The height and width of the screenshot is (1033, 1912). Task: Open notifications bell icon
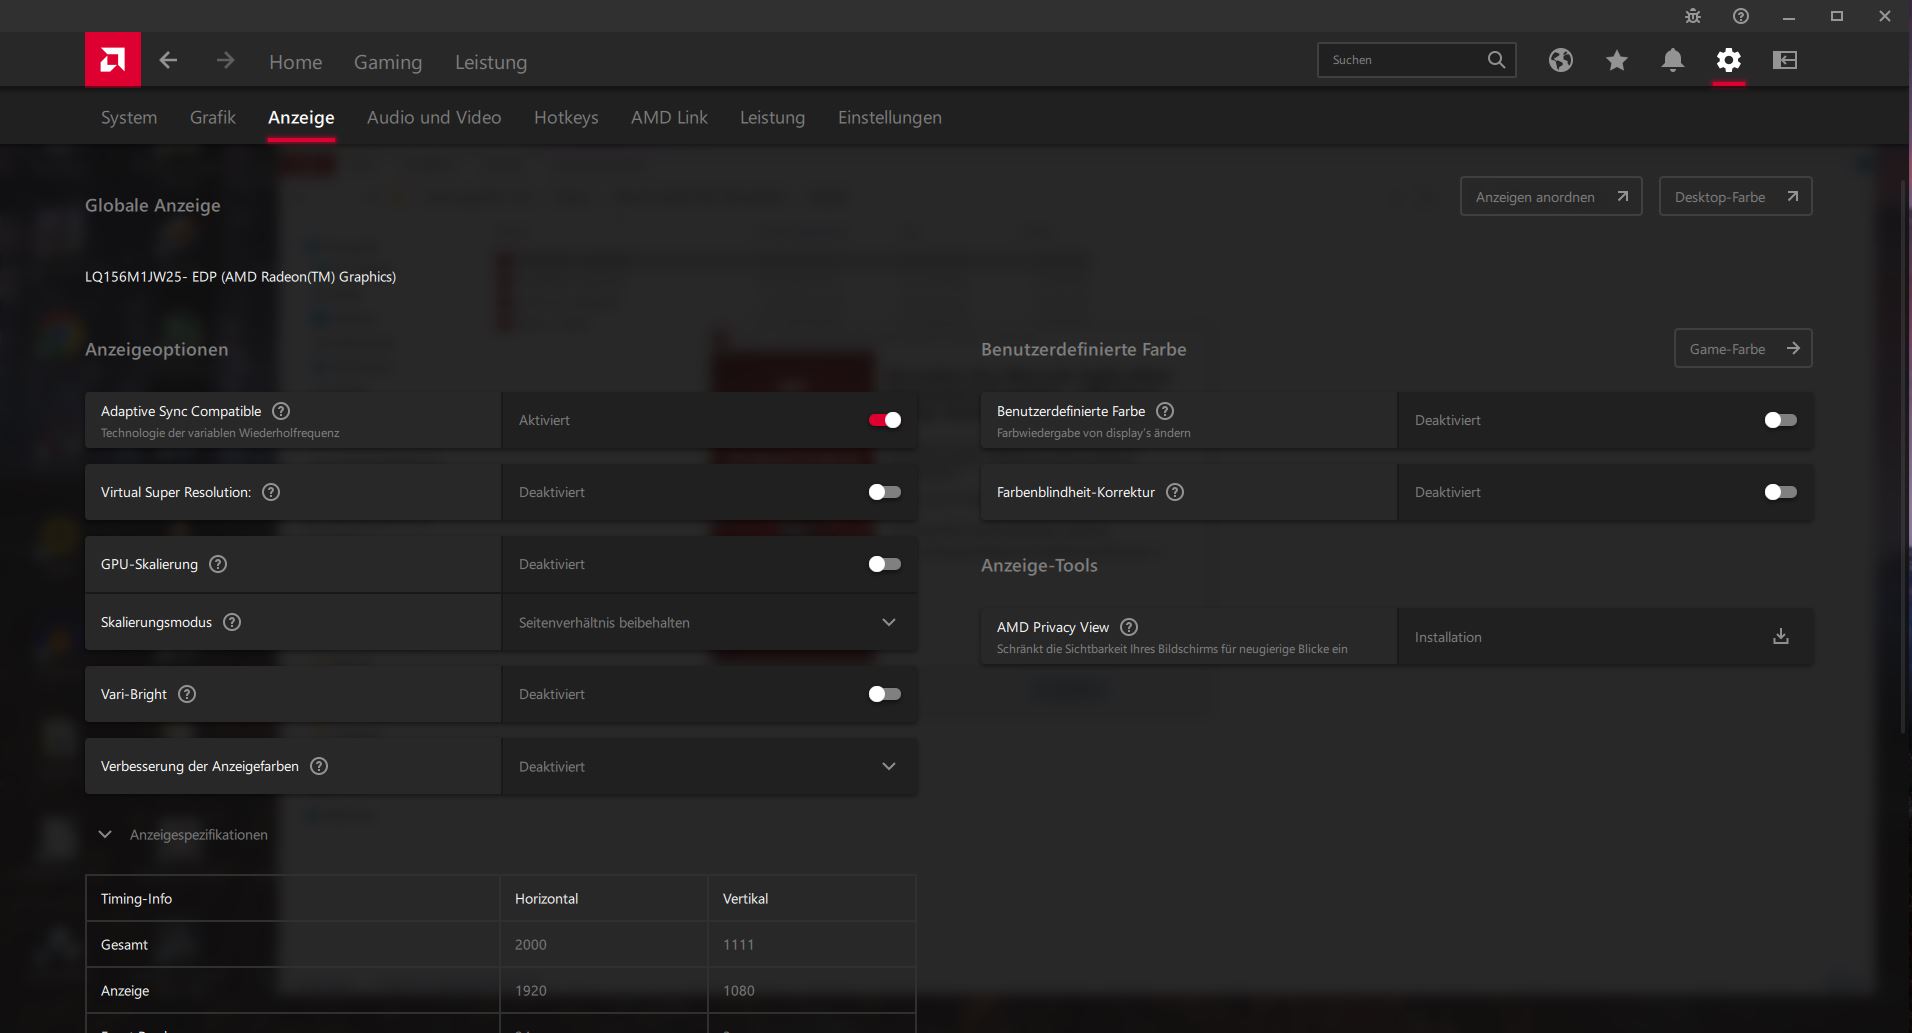[x=1673, y=60]
